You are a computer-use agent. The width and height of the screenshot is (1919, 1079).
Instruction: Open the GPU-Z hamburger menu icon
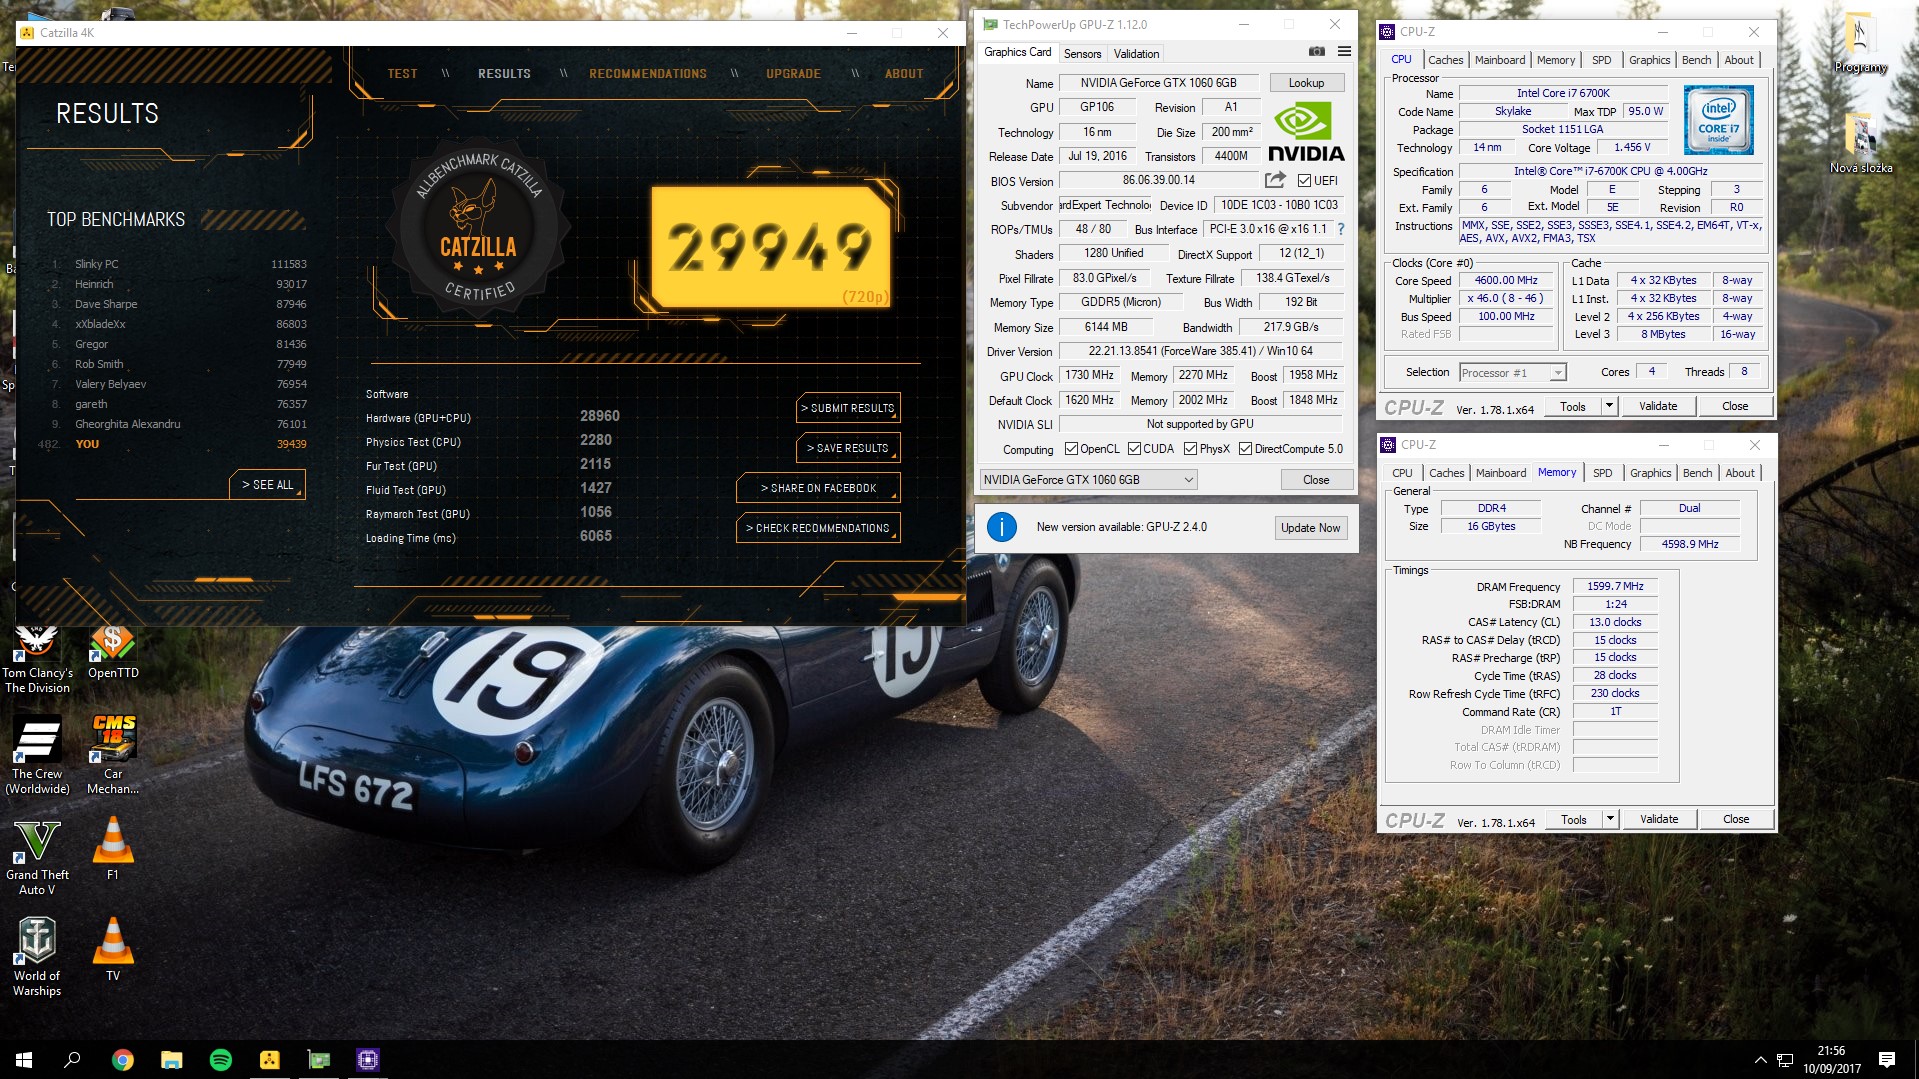1344,52
